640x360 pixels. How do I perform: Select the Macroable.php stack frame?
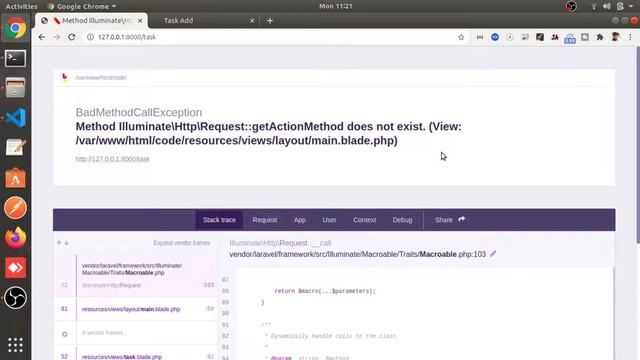point(136,276)
